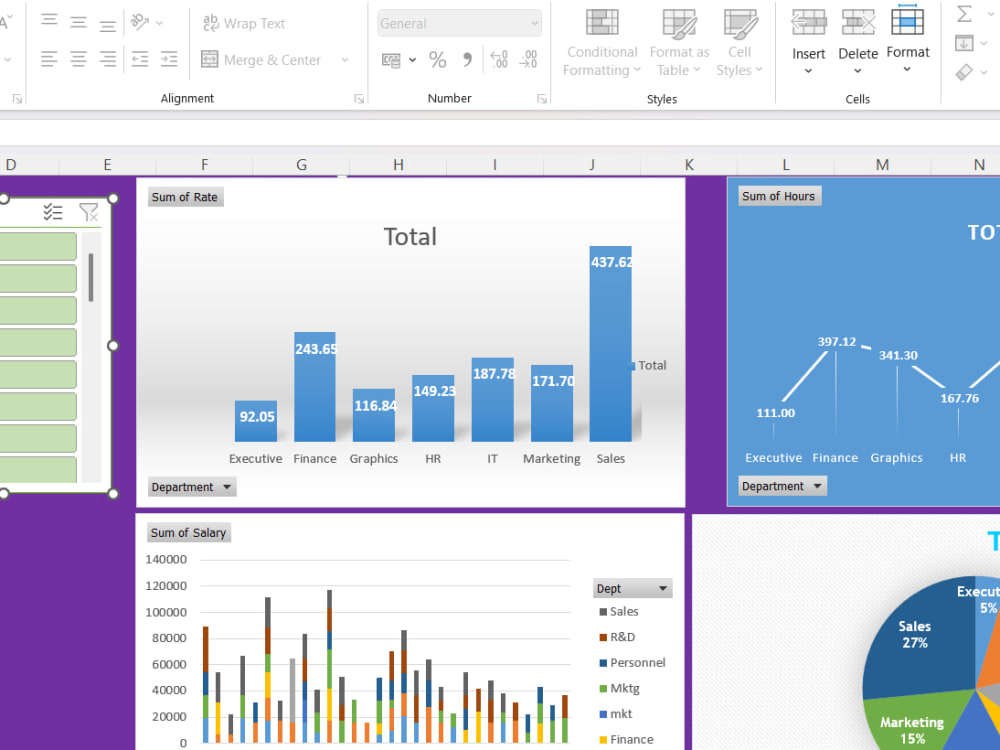Viewport: 1000px width, 750px height.
Task: Apply Percent Style formatting
Action: (x=438, y=60)
